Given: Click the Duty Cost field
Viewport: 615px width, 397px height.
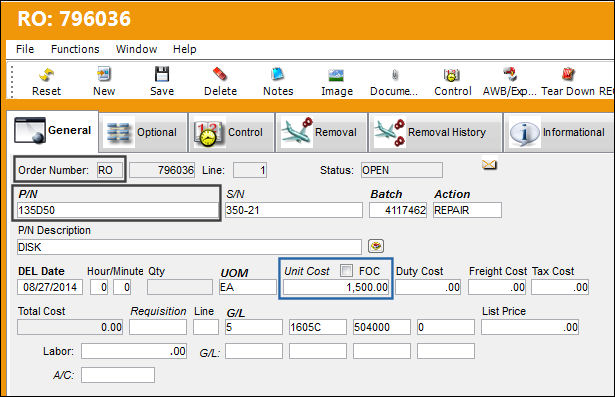Looking at the screenshot, I should pyautogui.click(x=428, y=287).
